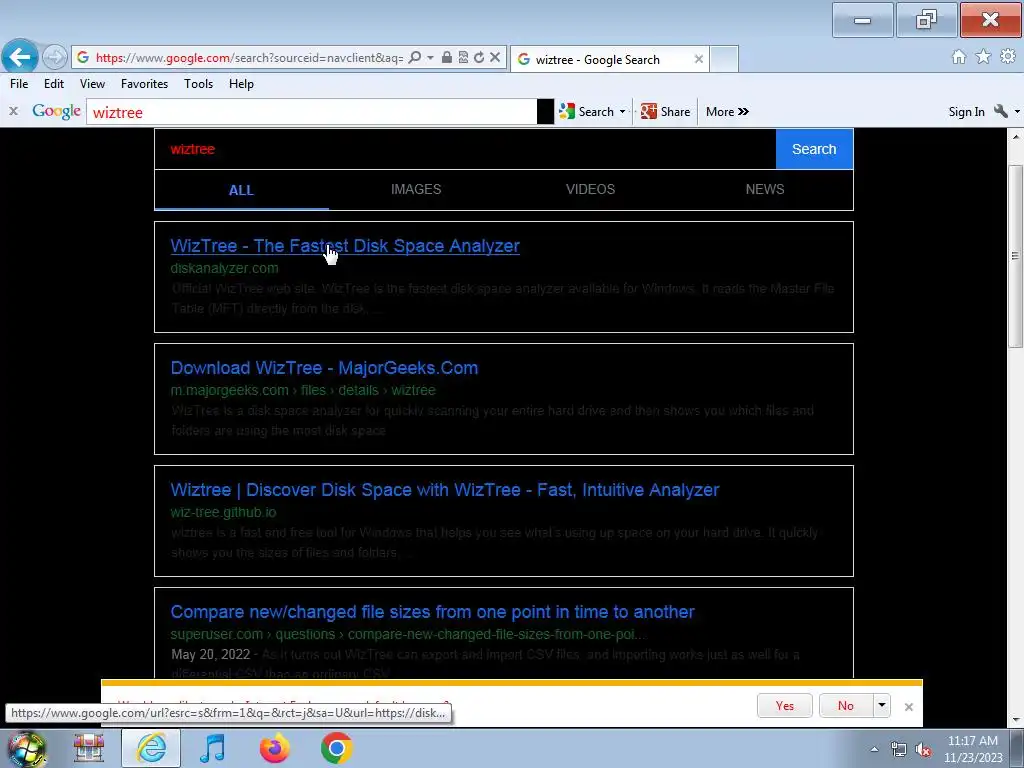
Task: Click the Internet Explorer taskbar icon
Action: tap(151, 748)
